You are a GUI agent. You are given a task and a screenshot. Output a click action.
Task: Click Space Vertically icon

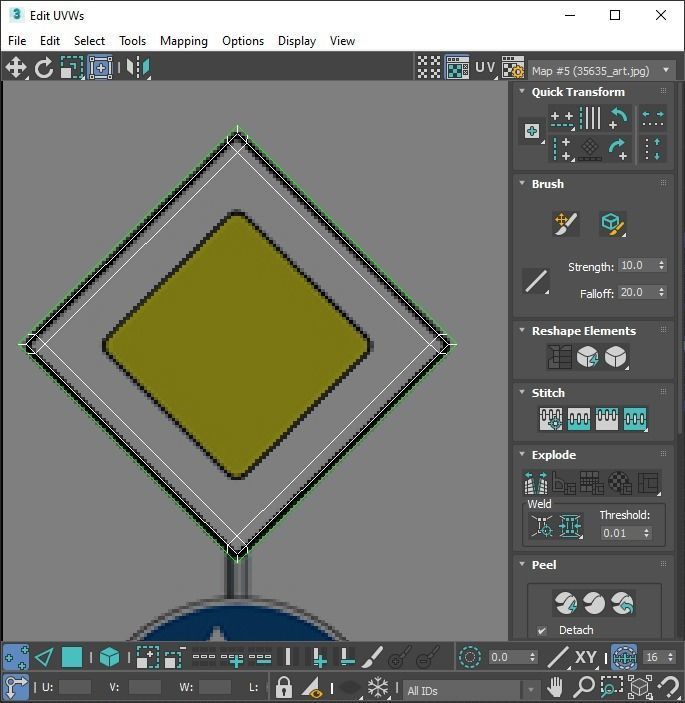tap(653, 149)
